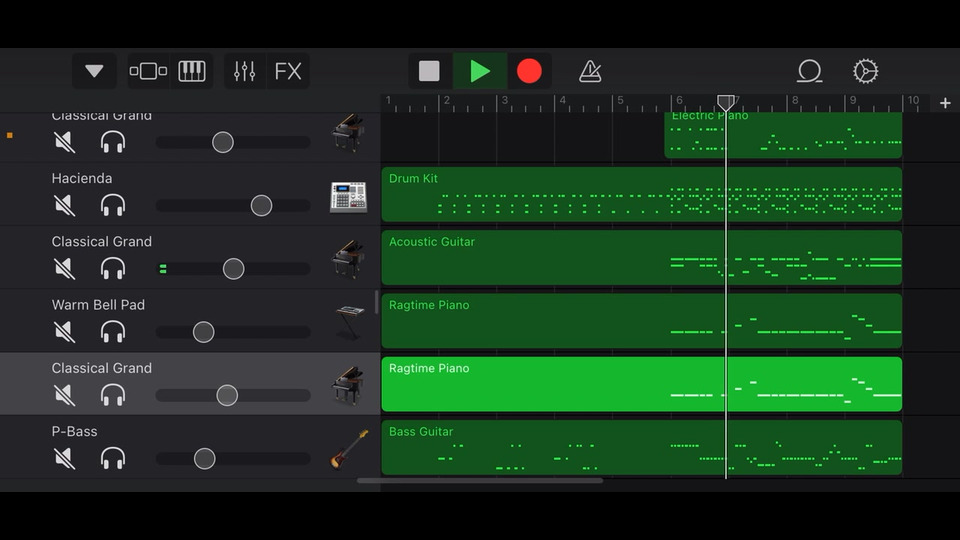Select Ragtime Piano region on Warm Bell Pad
The image size is (960, 540).
point(642,321)
